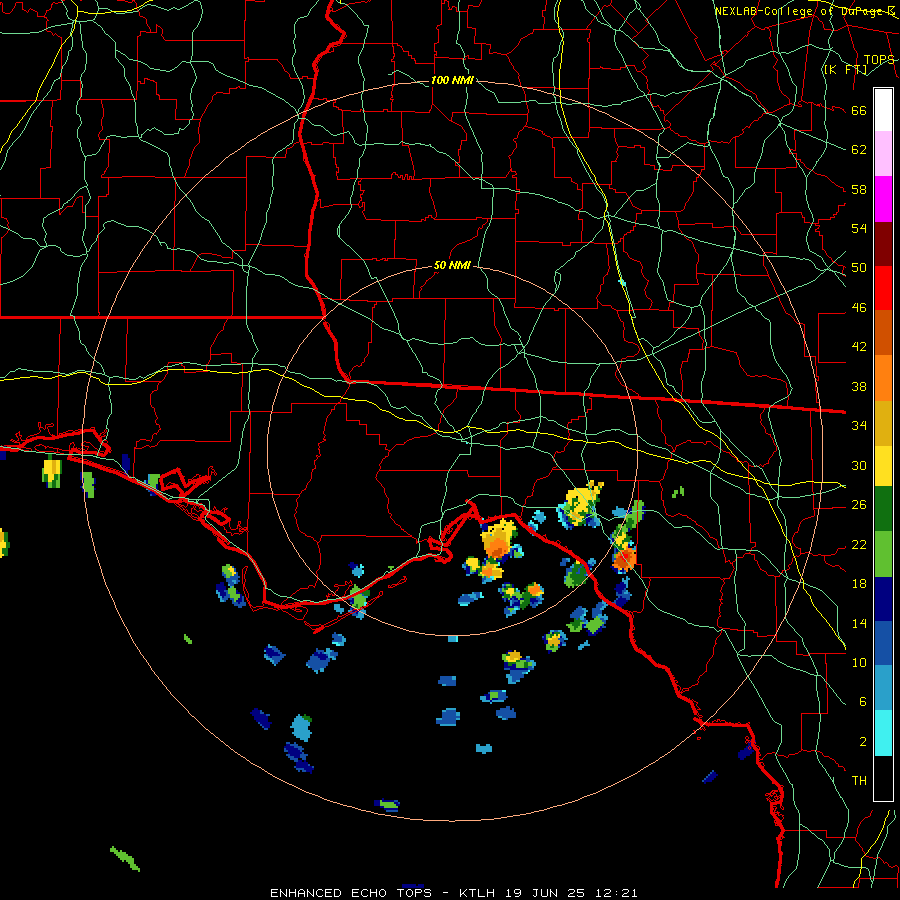Click the 6 legend value
900x900 pixels.
[x=863, y=702]
